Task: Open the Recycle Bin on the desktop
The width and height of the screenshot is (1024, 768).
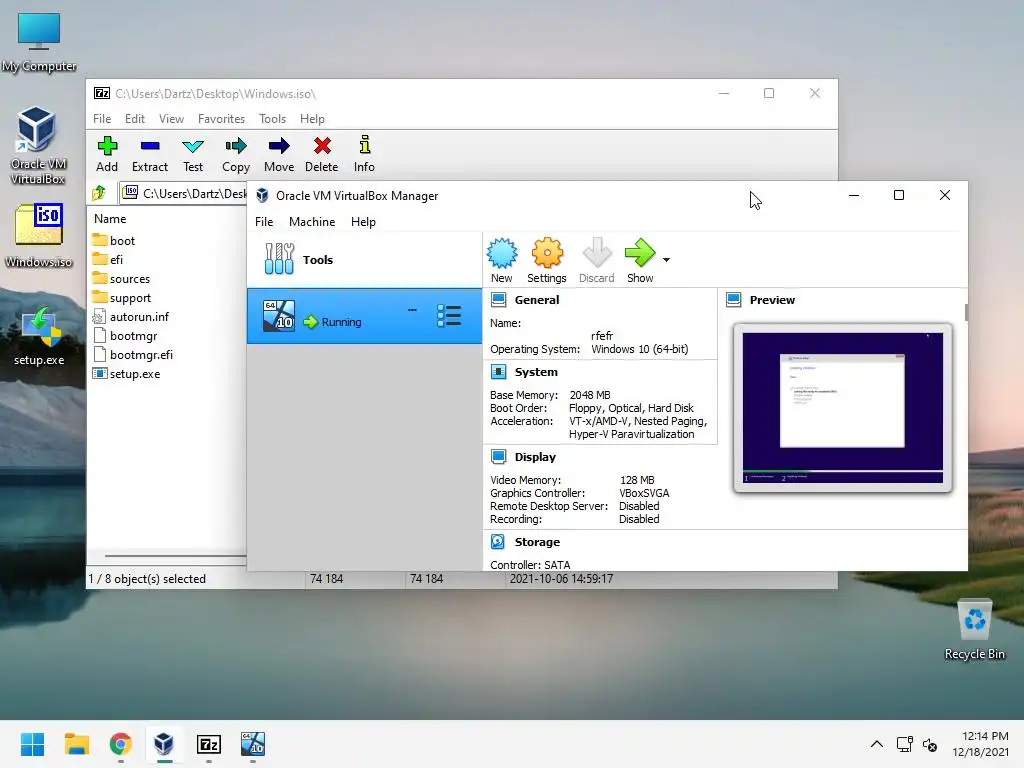Action: [974, 630]
